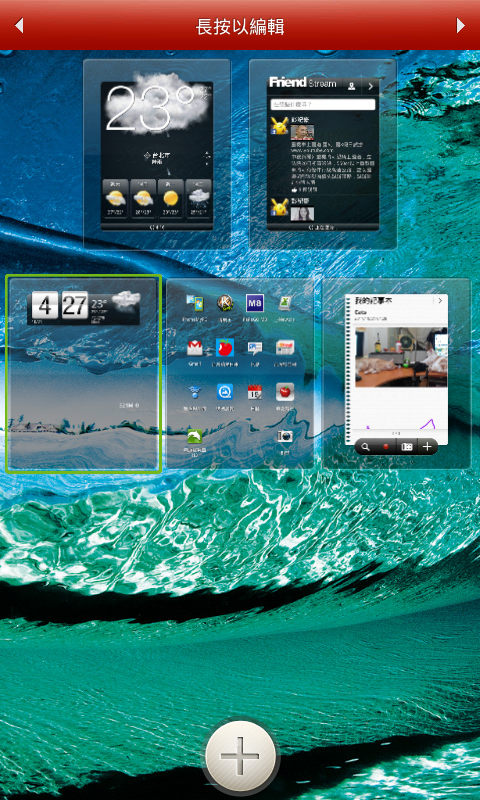
Task: Open the messages speech-bubble app icon
Action: click(255, 348)
